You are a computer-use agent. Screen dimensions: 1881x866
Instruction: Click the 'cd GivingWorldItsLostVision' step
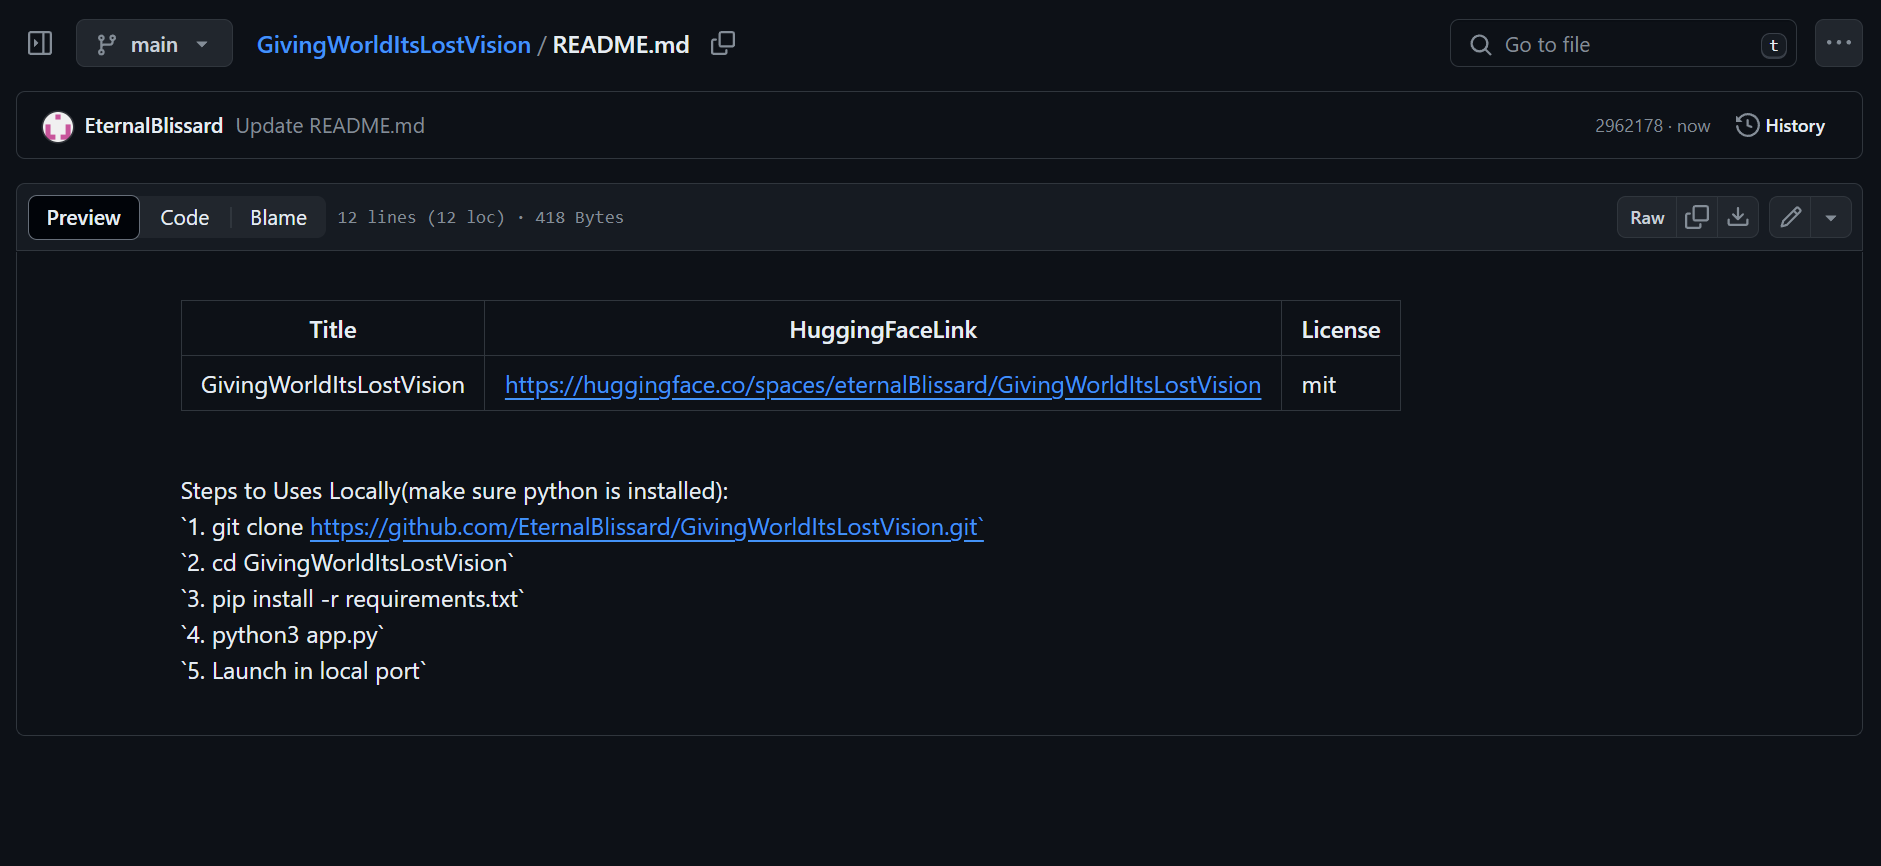[347, 563]
